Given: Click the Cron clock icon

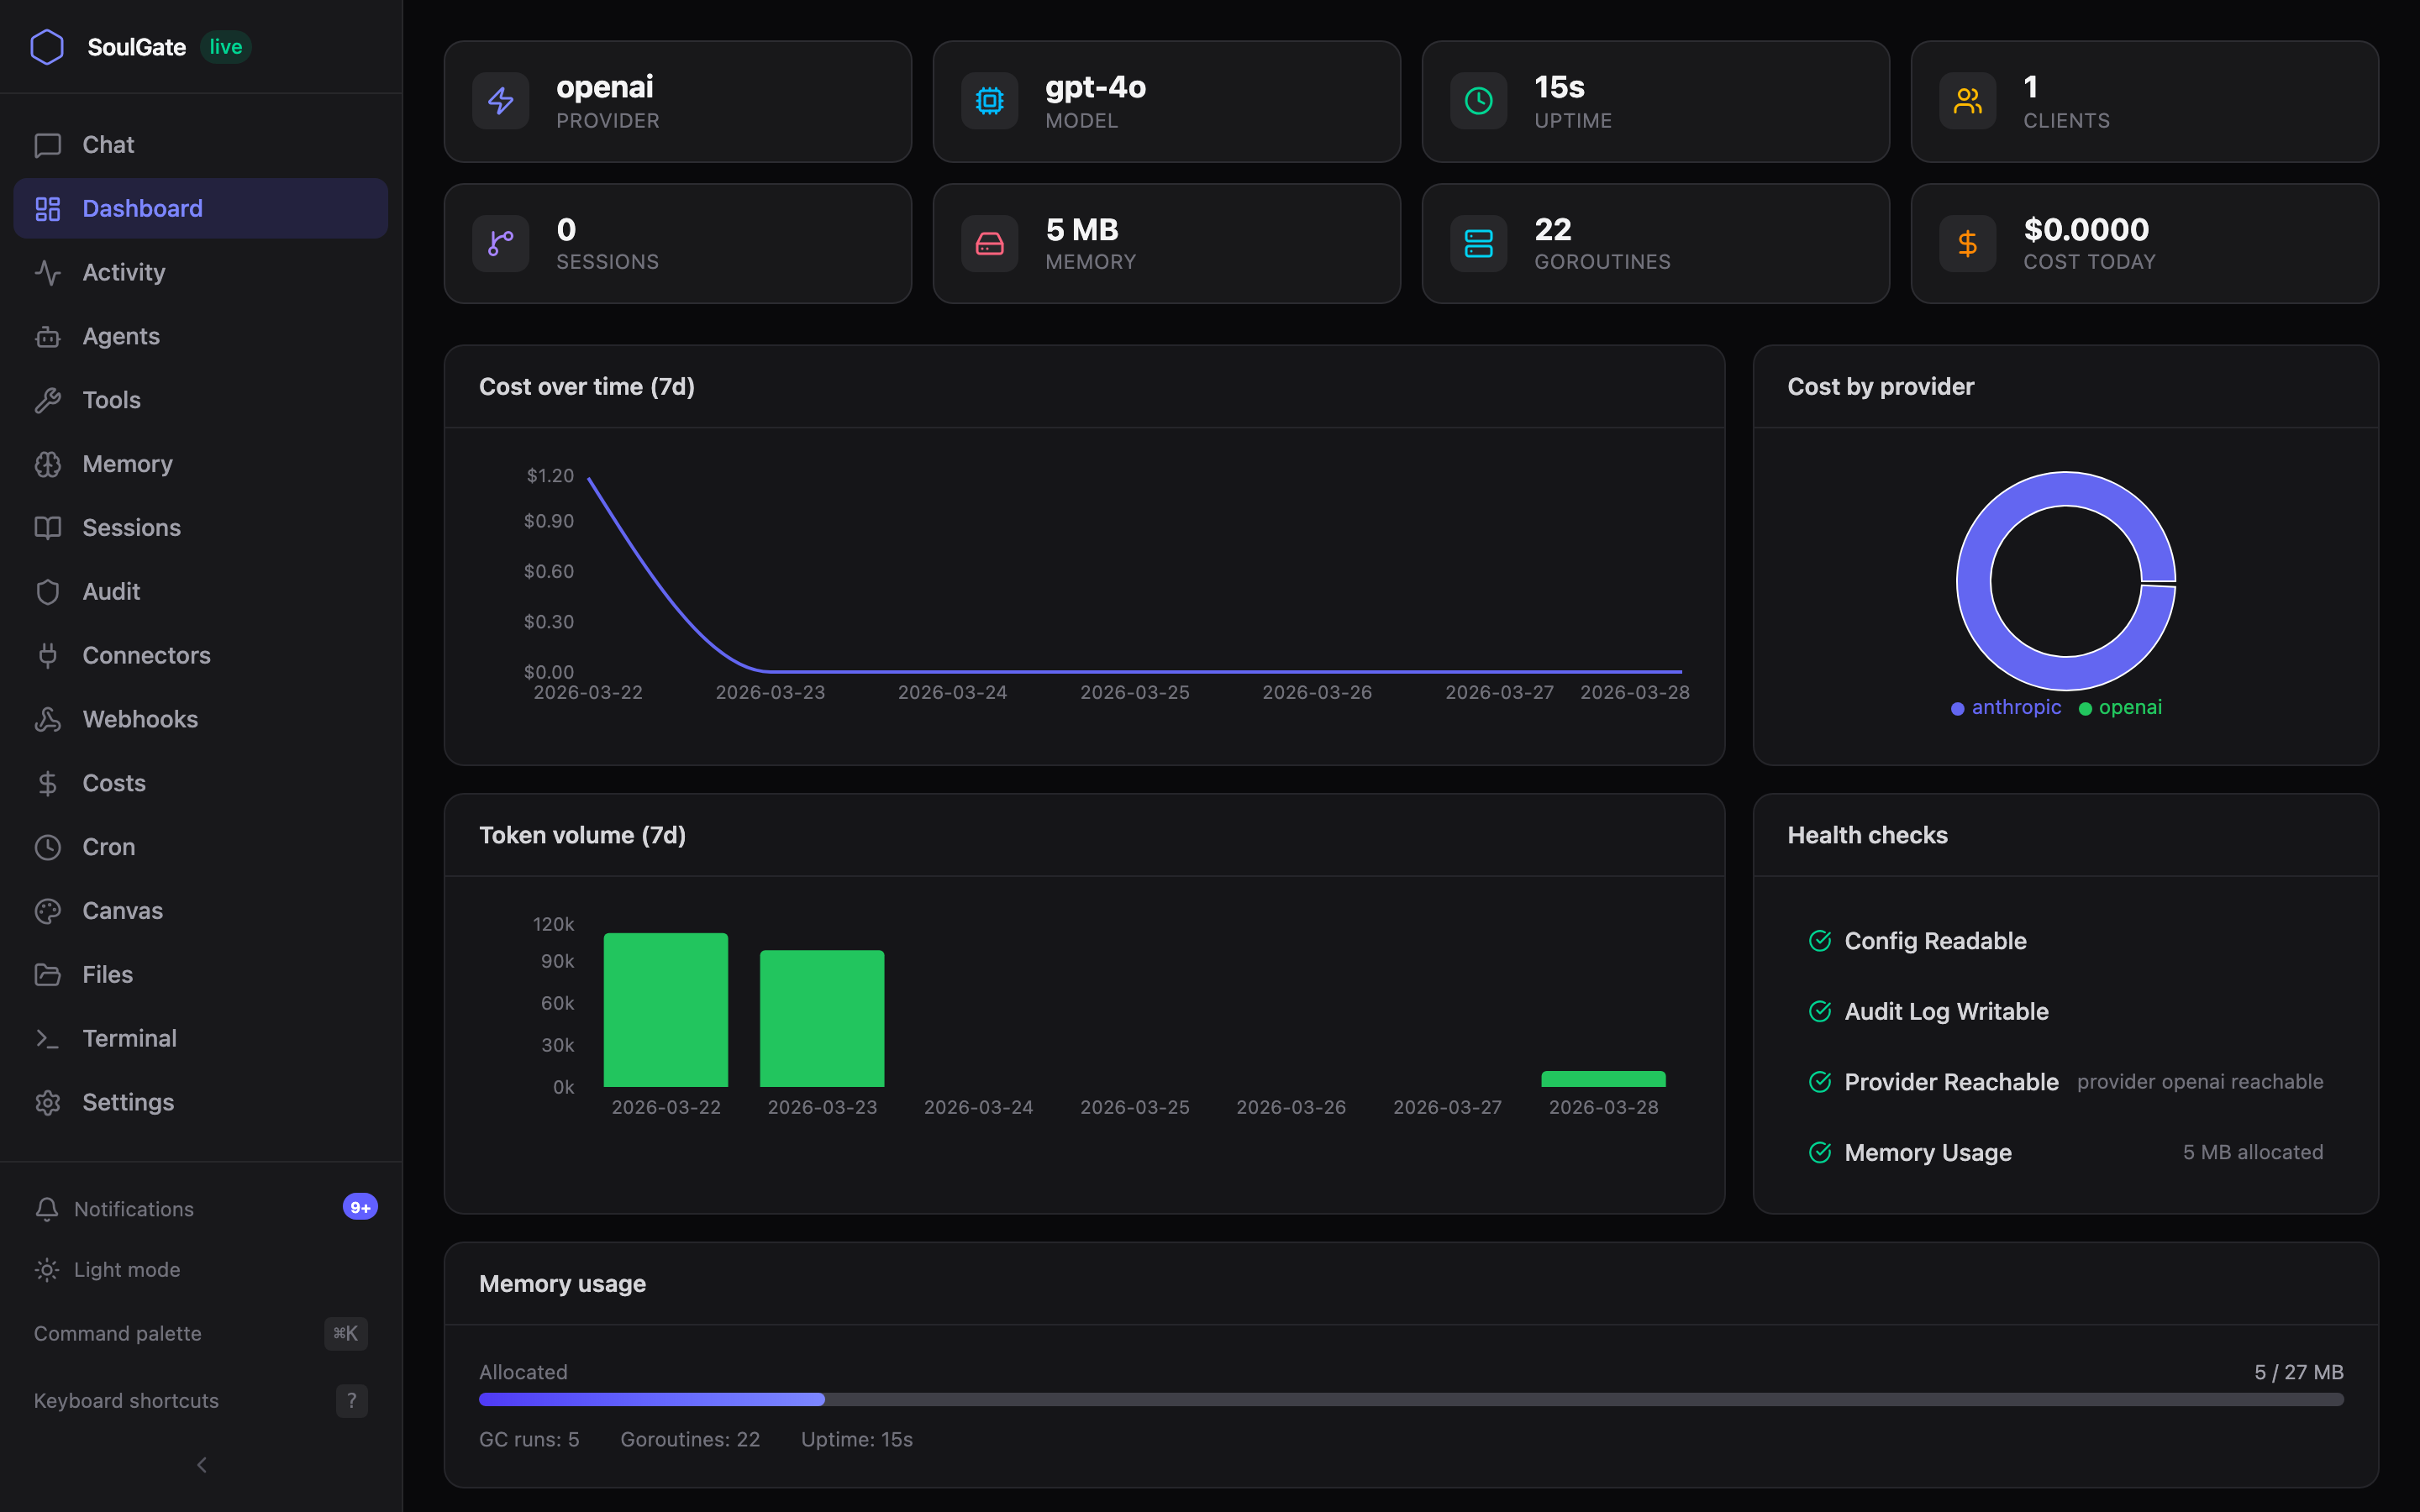Looking at the screenshot, I should (x=48, y=847).
